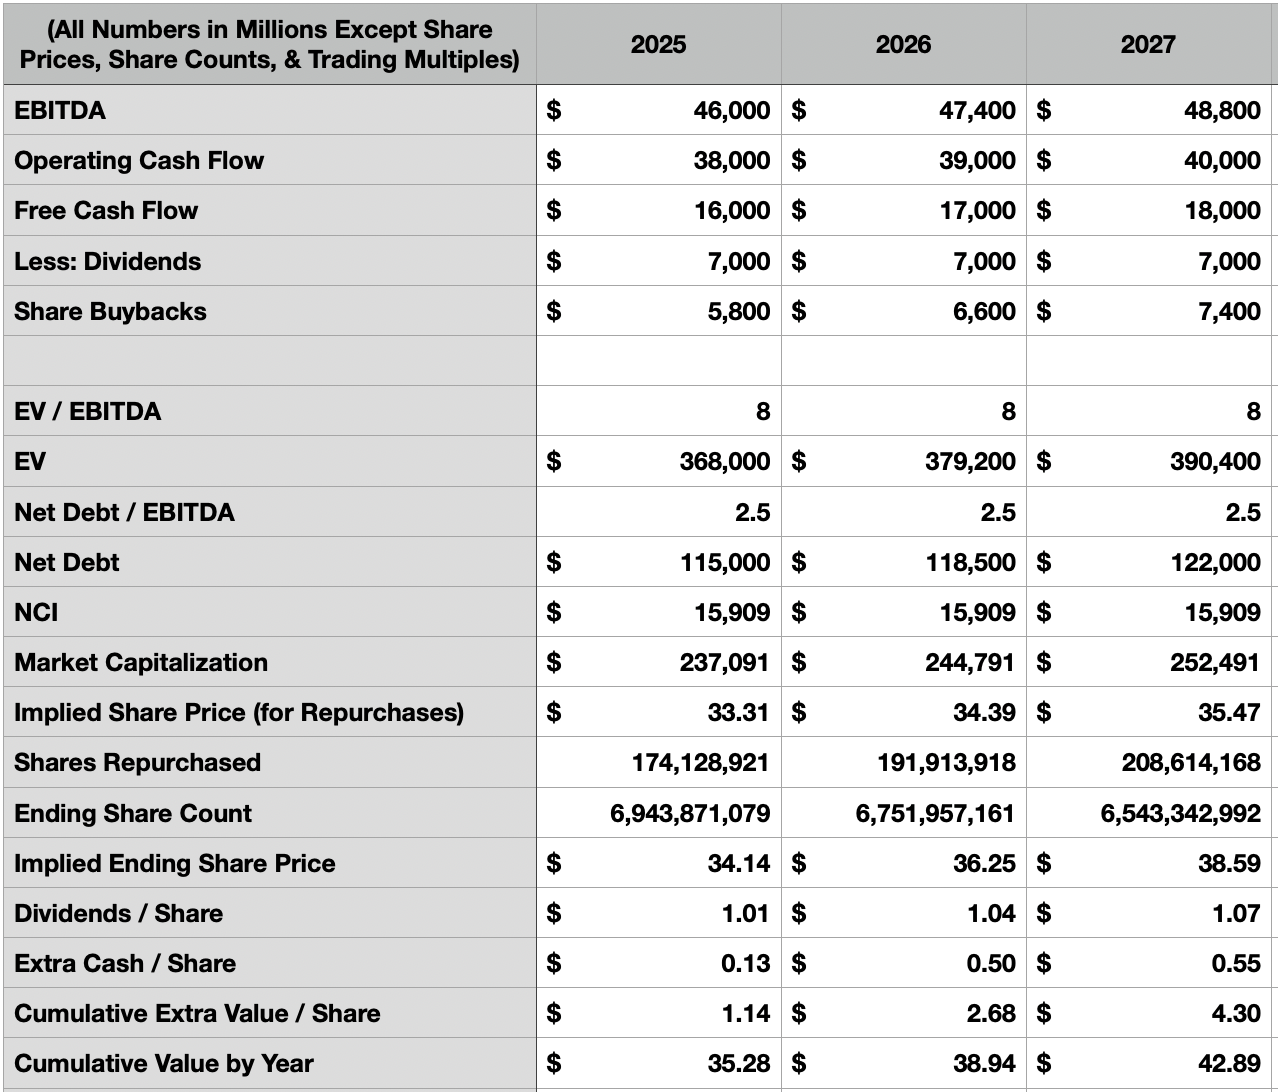Select the Net Debt / EBITDA row label
1278x1092 pixels.
click(124, 512)
